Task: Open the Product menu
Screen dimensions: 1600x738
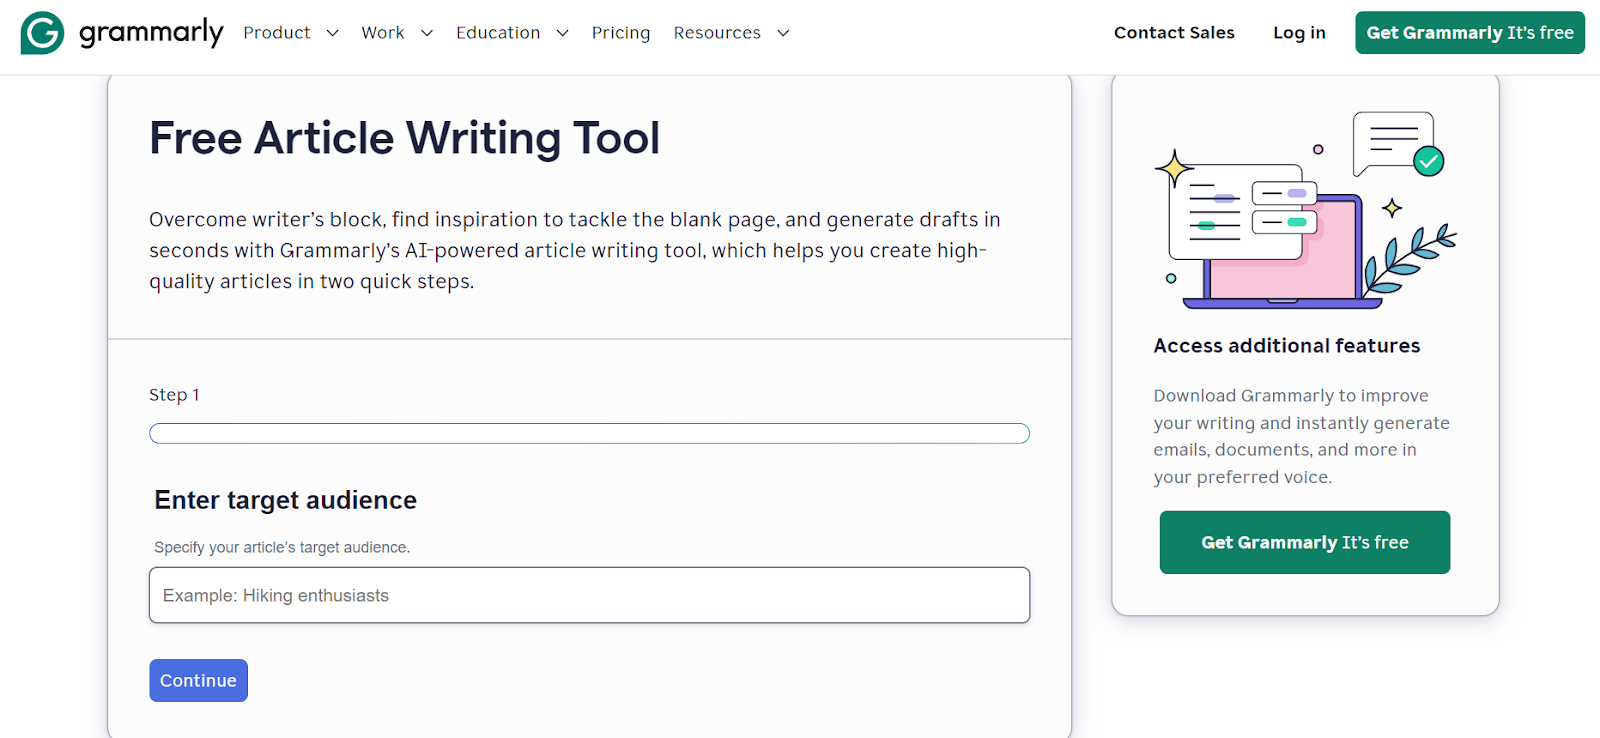Action: point(277,33)
